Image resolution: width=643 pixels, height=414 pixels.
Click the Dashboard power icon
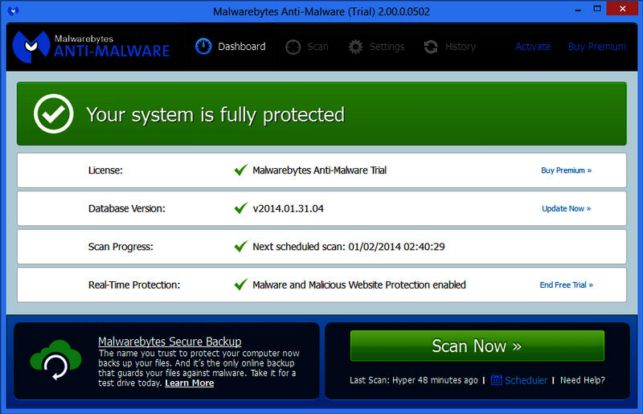(203, 46)
